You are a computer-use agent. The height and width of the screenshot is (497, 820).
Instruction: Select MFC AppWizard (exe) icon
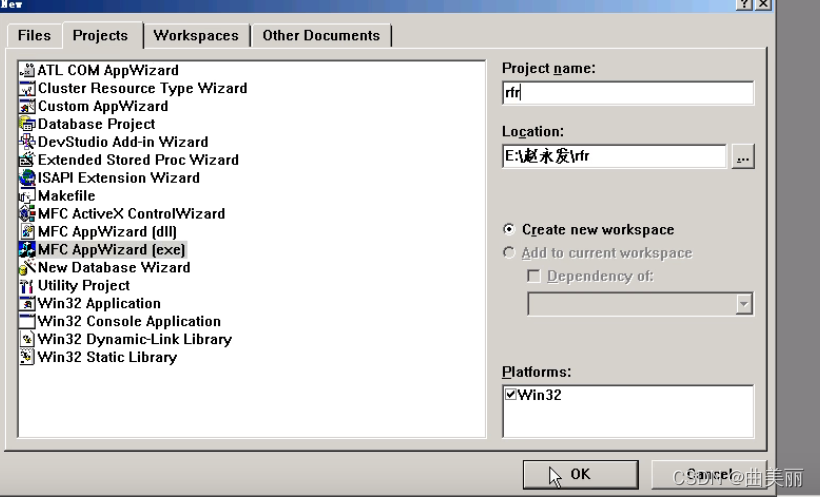[27, 250]
